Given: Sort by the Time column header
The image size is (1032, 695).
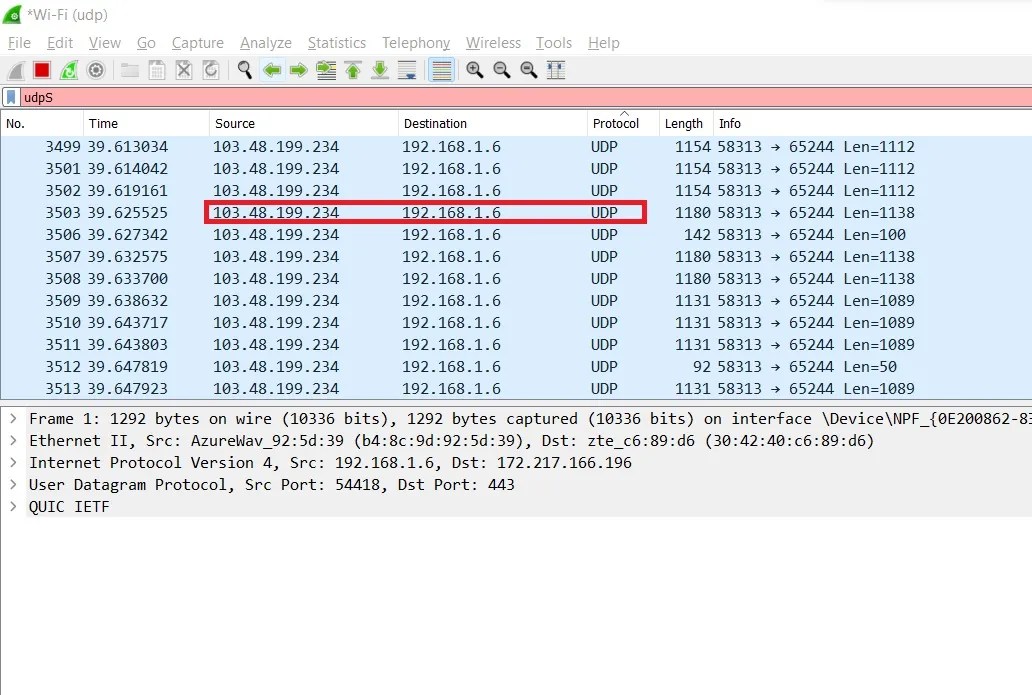Looking at the screenshot, I should [x=146, y=124].
